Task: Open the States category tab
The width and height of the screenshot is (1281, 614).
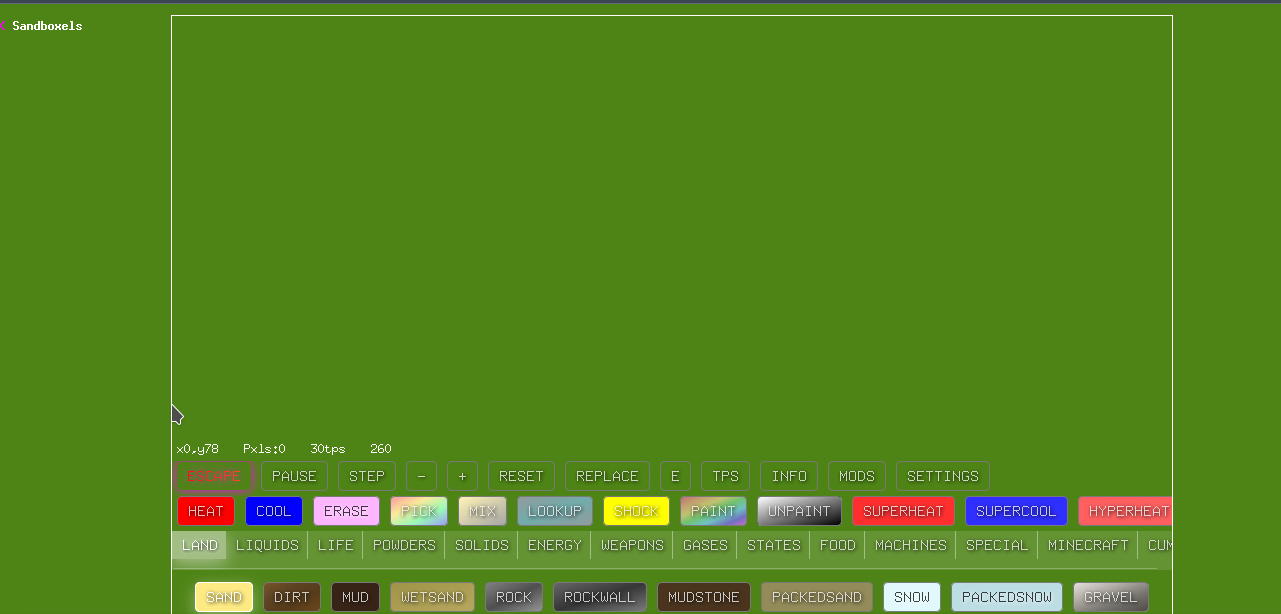Action: (774, 545)
